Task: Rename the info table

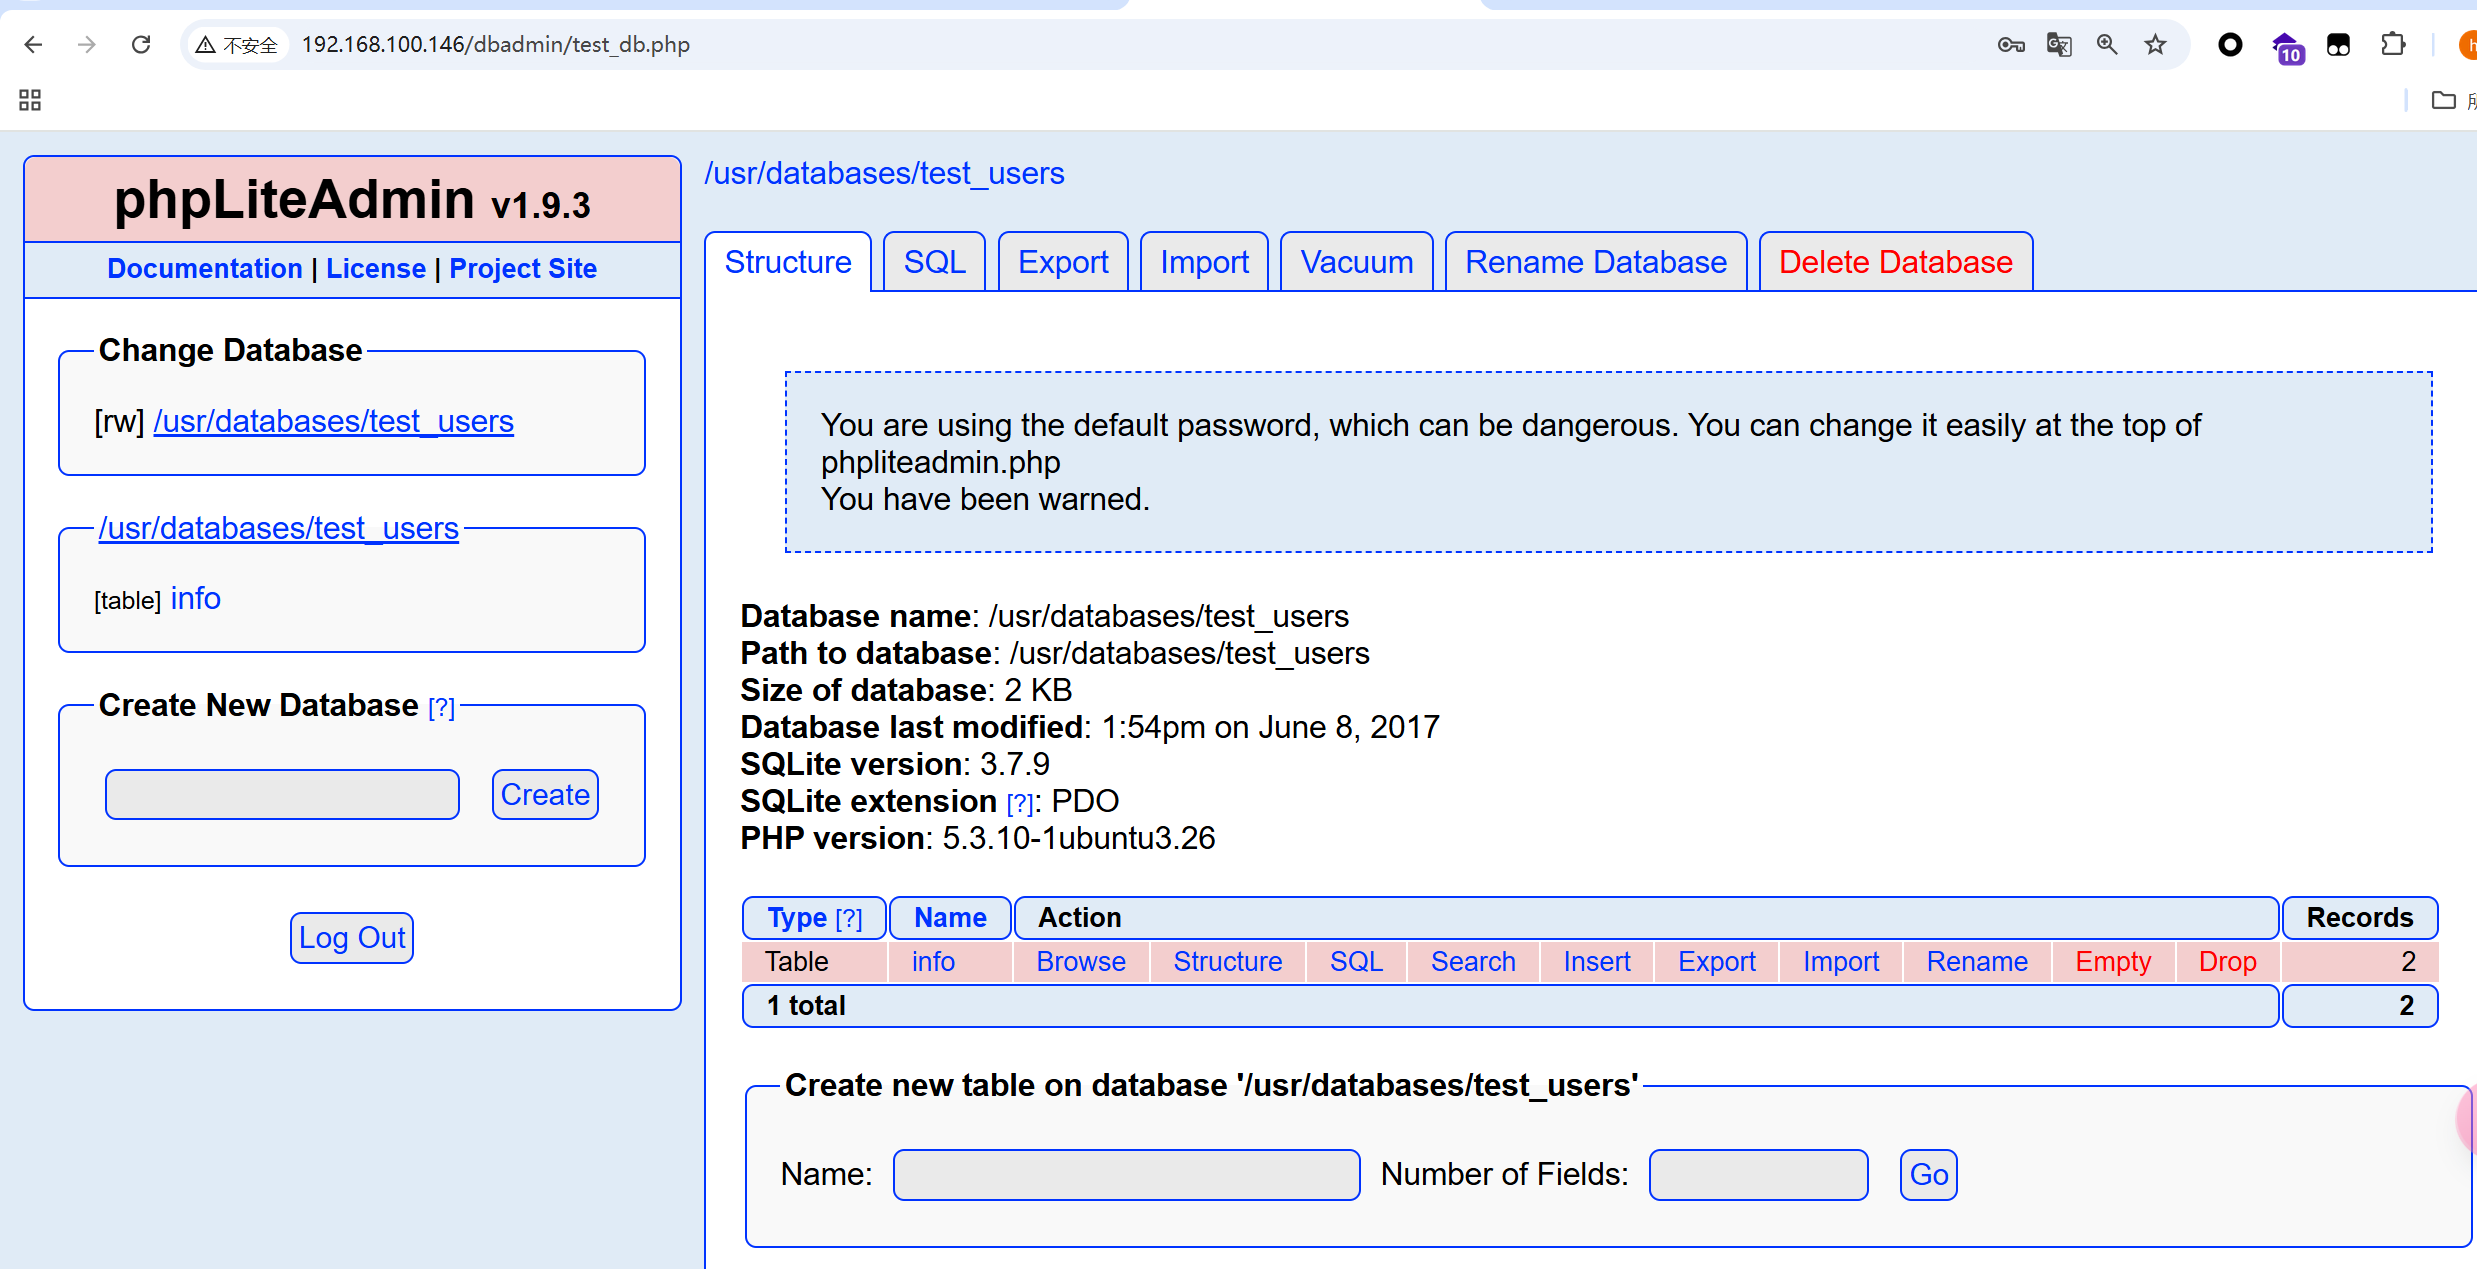Action: pos(1977,962)
